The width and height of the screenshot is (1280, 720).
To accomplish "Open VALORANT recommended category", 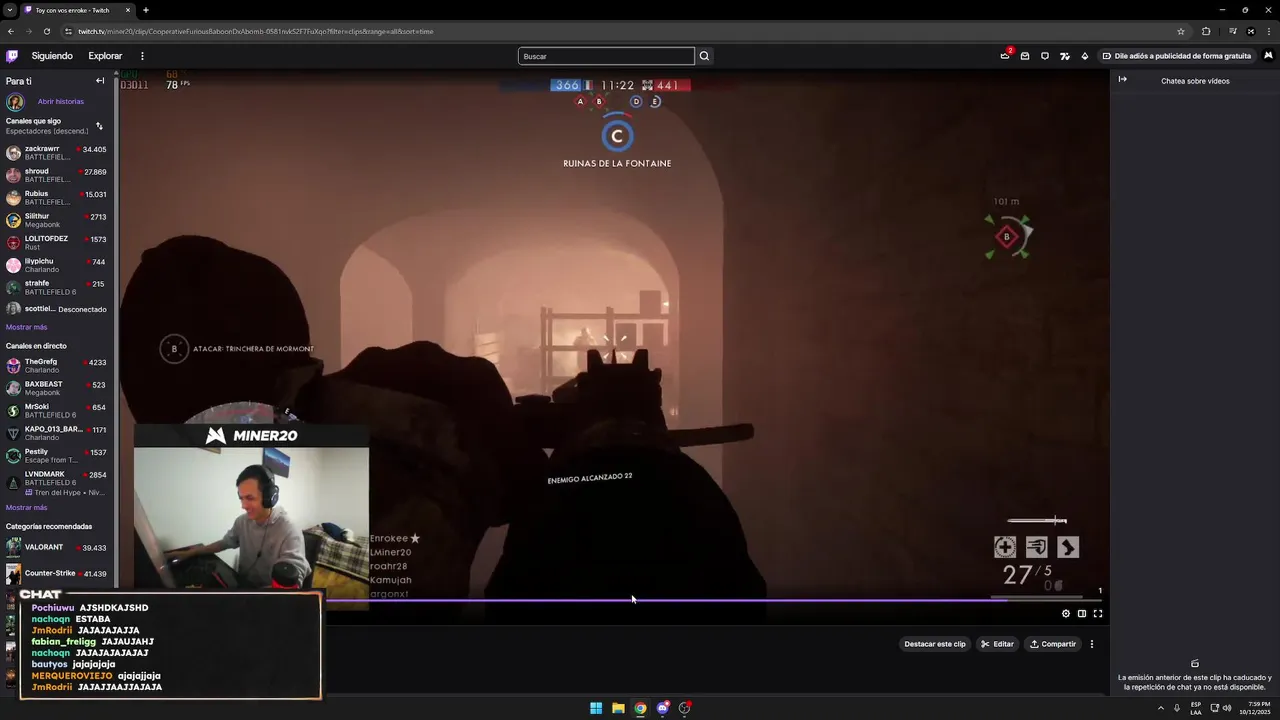I will coord(57,547).
